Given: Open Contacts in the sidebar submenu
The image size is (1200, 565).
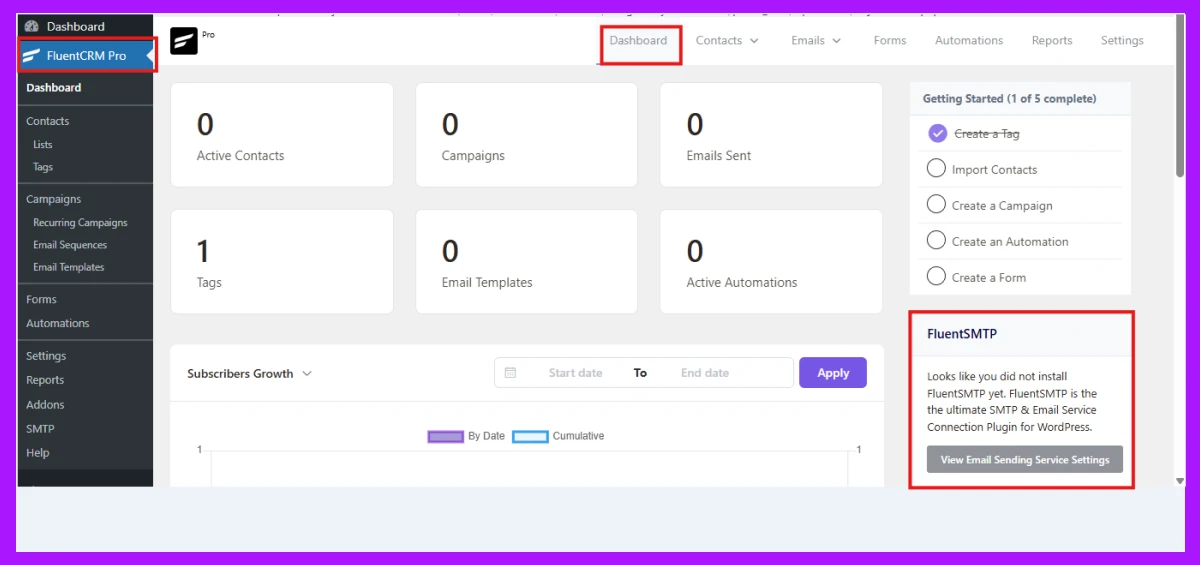Looking at the screenshot, I should tap(48, 121).
